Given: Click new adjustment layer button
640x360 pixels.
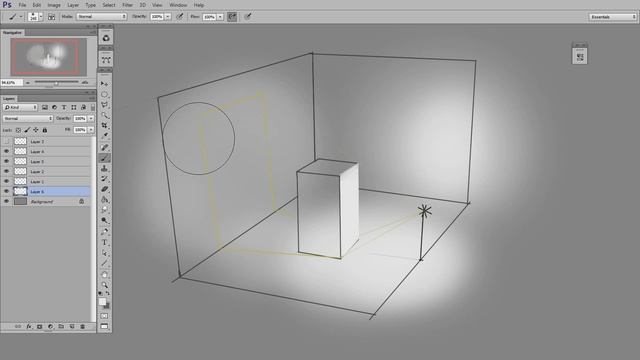Looking at the screenshot, I should (51, 327).
